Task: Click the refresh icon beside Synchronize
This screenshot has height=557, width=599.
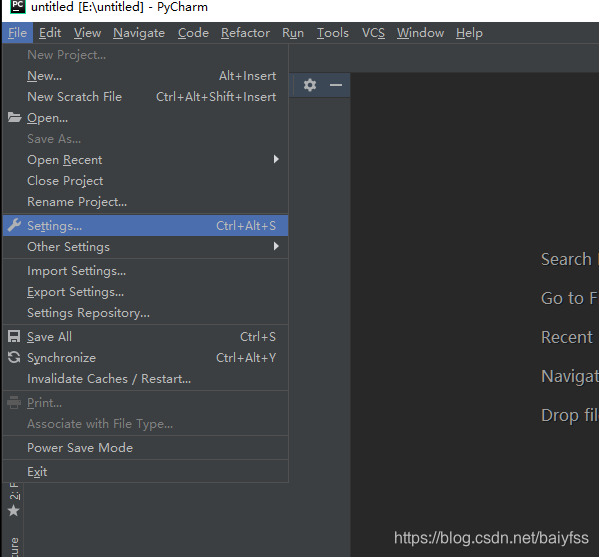Action: (14, 358)
